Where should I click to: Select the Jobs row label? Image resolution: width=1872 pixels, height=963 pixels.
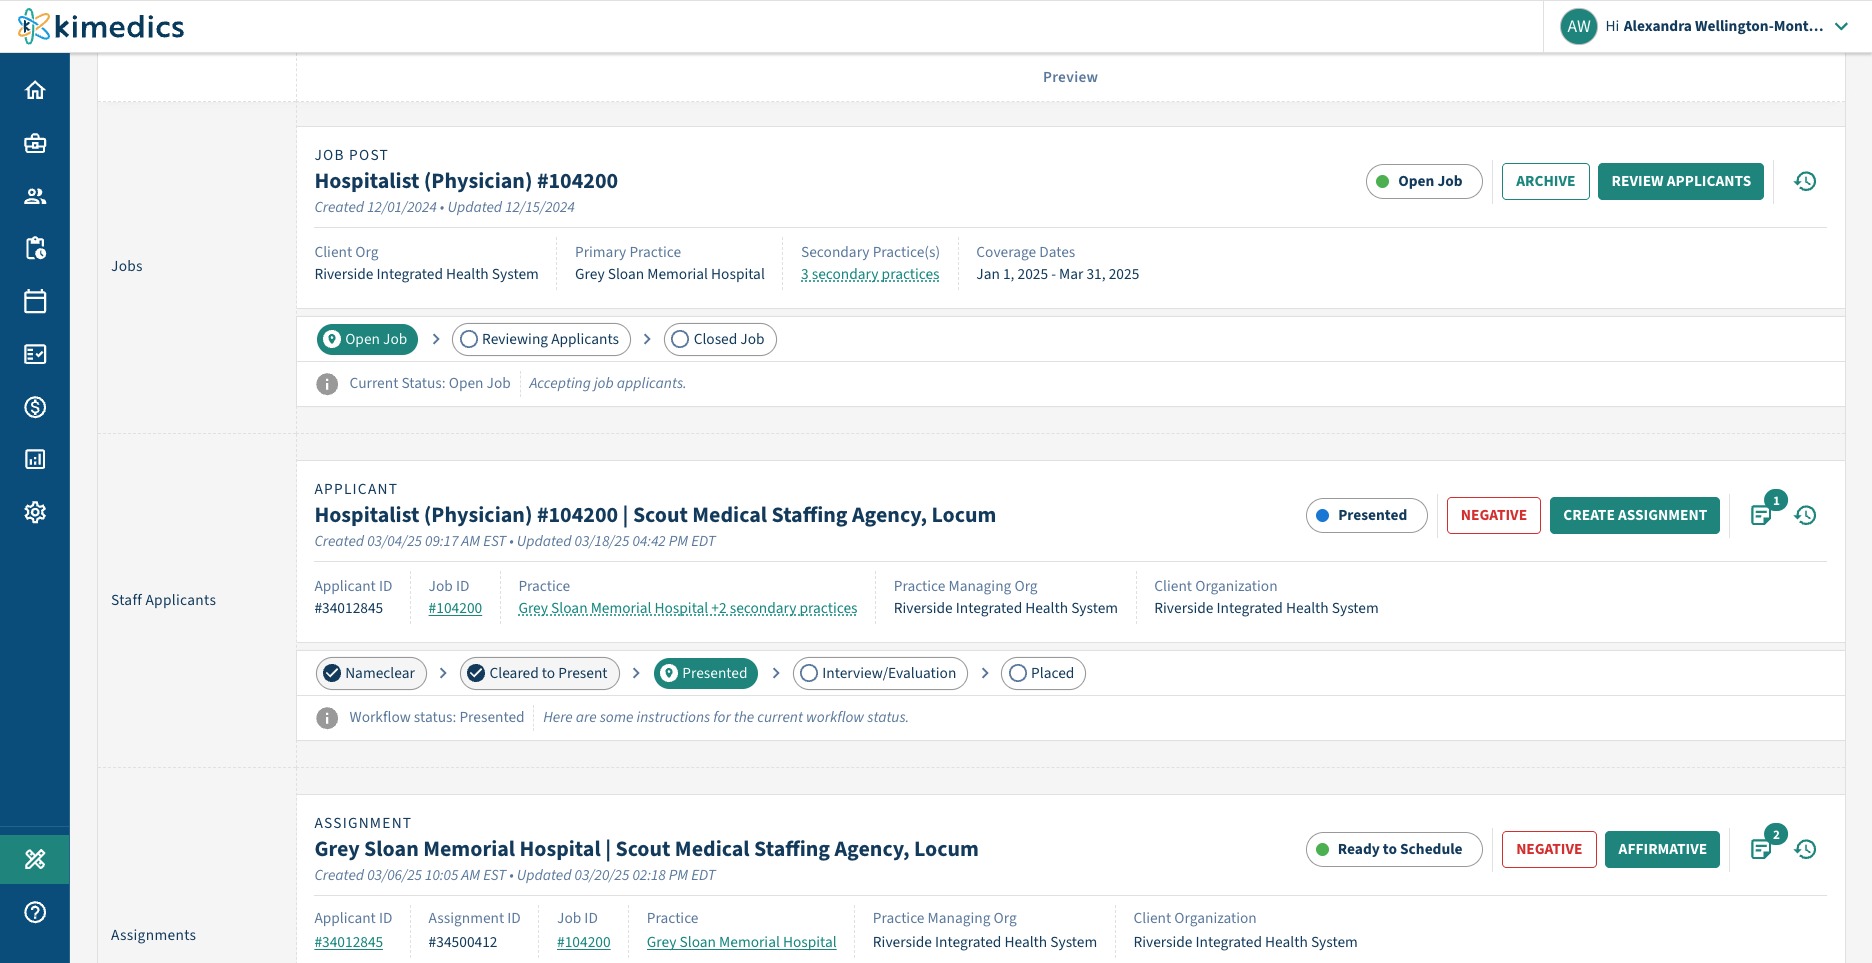tap(127, 266)
